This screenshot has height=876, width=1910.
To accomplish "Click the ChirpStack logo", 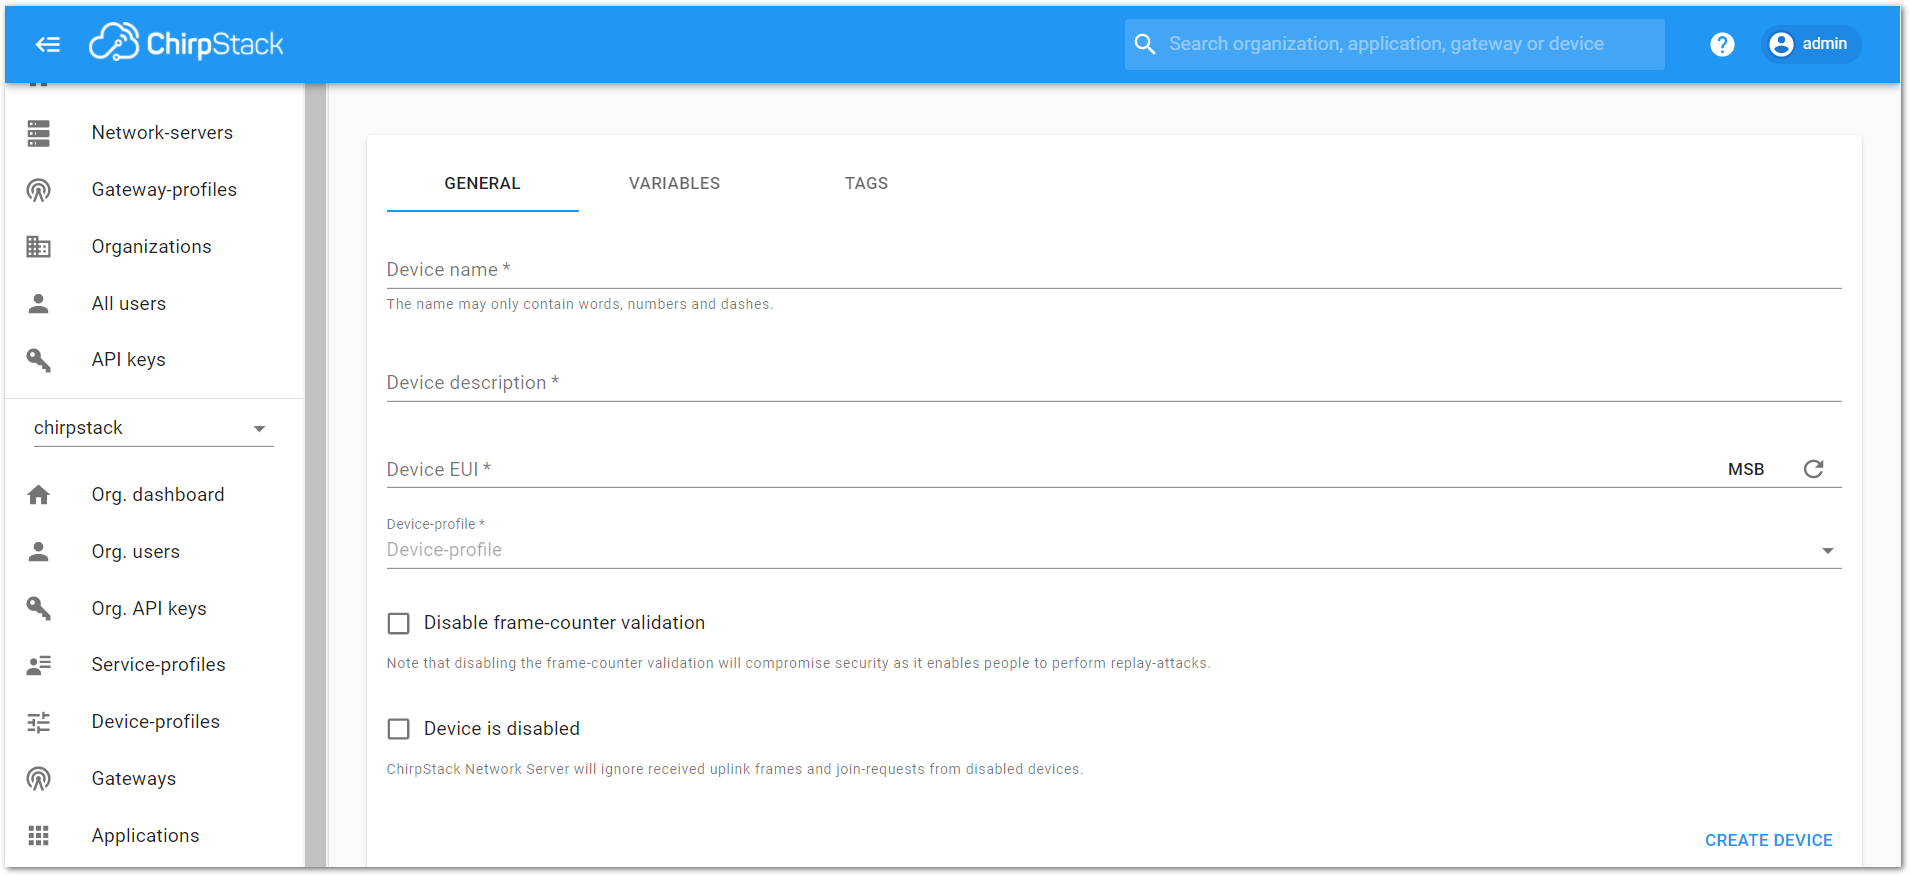I will click(x=186, y=43).
